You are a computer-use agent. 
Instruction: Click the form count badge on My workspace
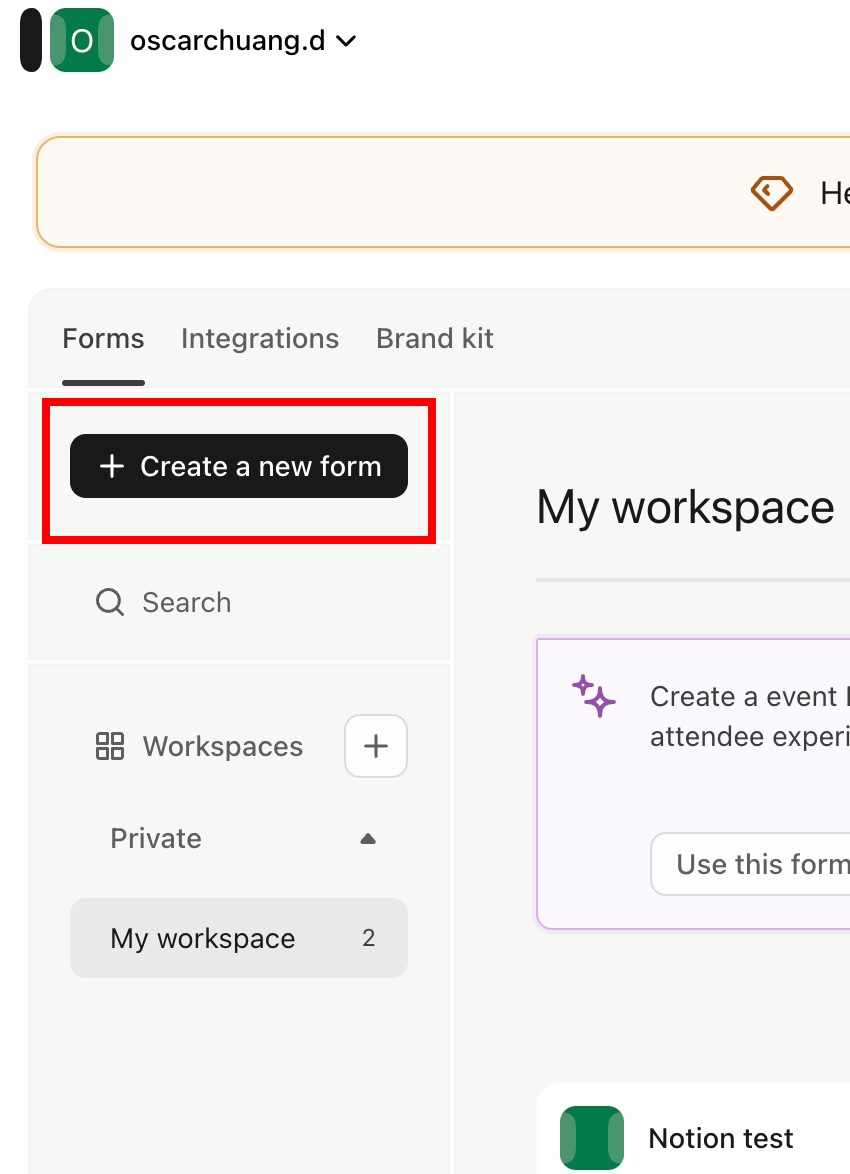(x=368, y=938)
